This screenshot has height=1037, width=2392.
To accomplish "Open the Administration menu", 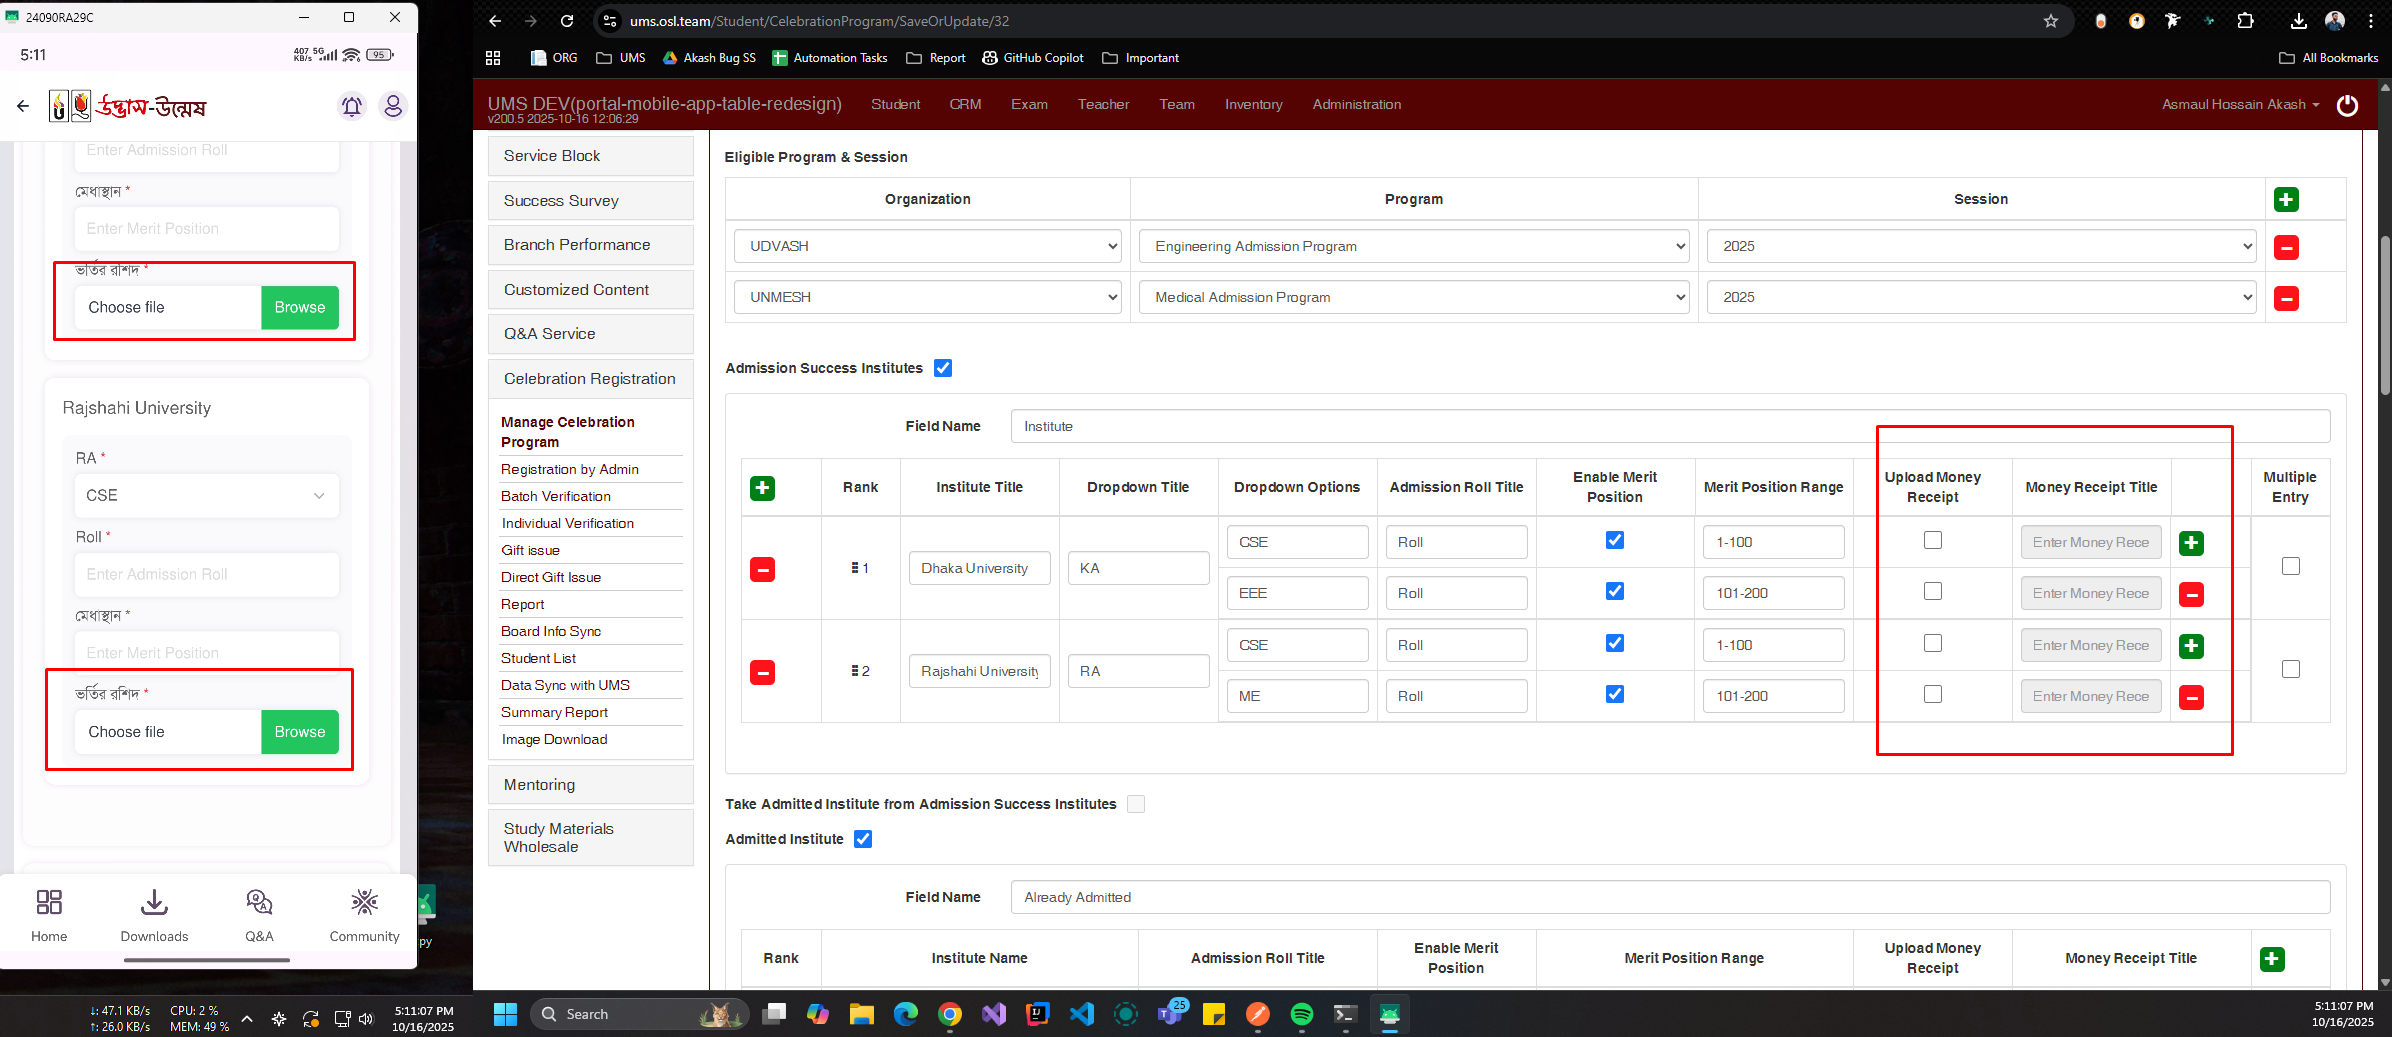I will pos(1356,105).
